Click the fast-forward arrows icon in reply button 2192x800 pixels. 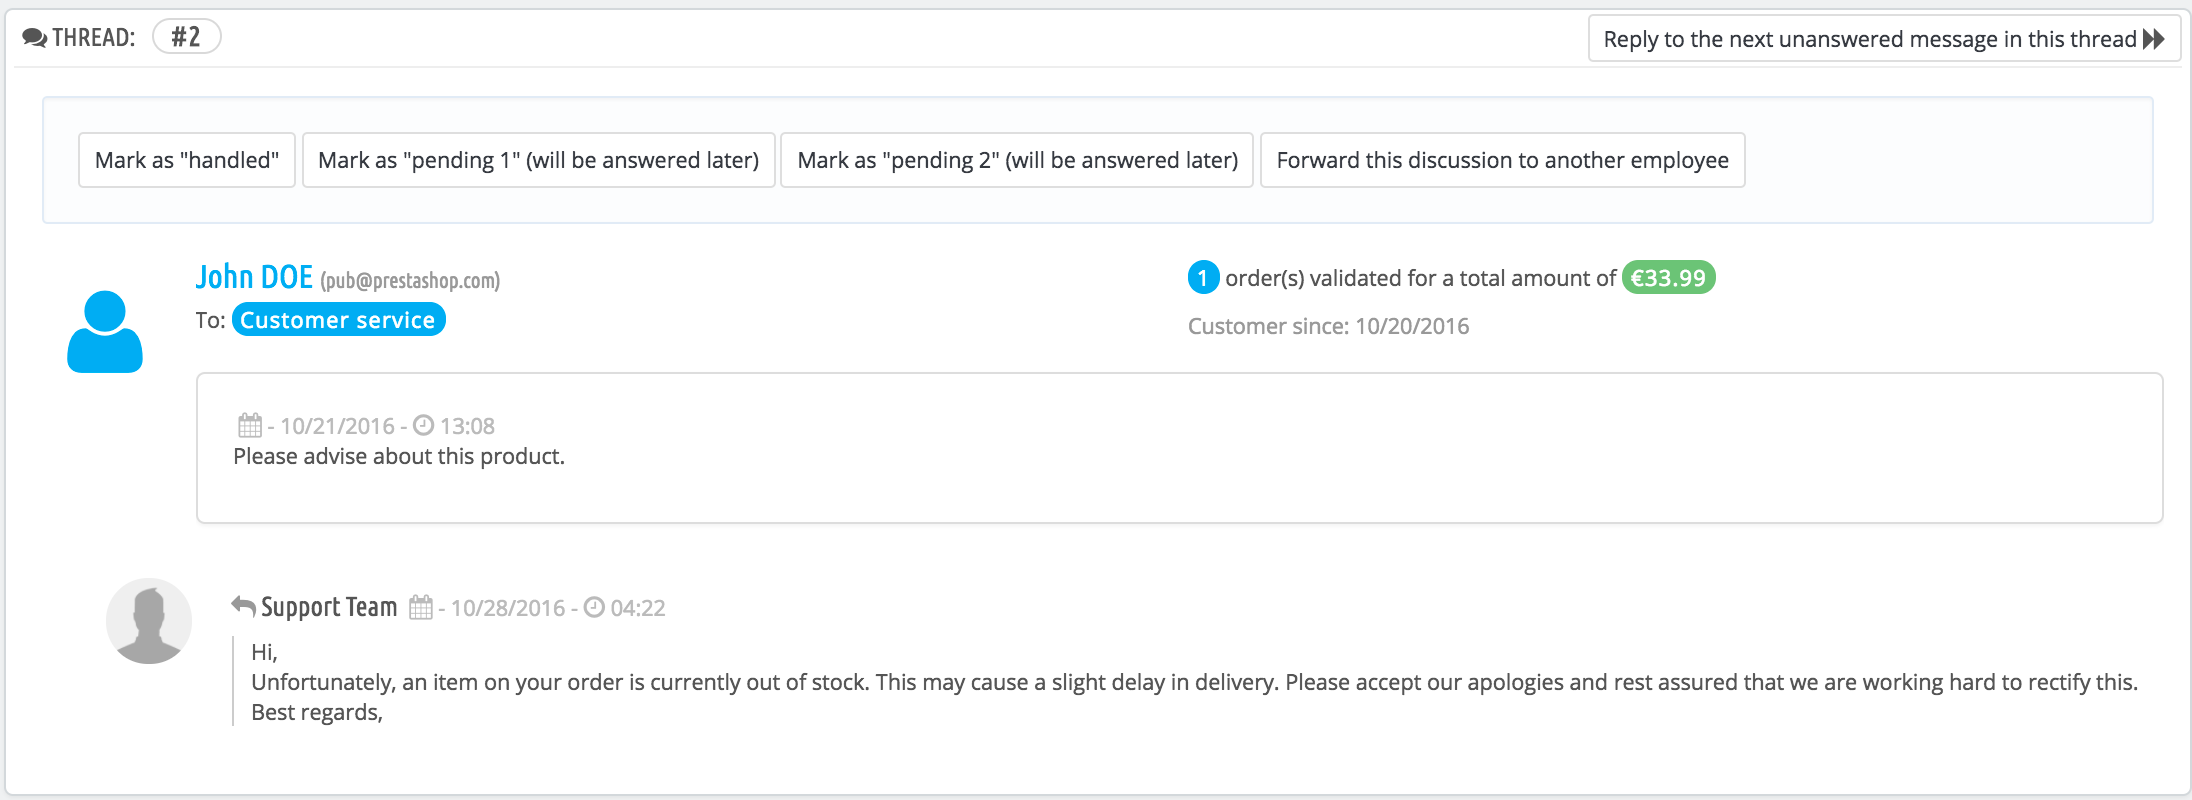[2154, 39]
